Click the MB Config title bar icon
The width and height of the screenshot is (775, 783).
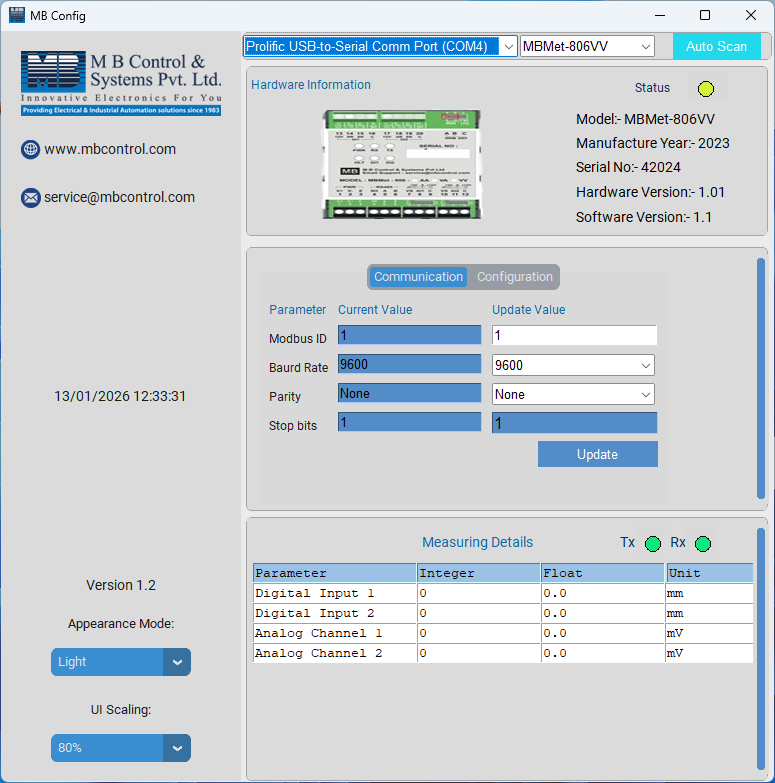16,15
